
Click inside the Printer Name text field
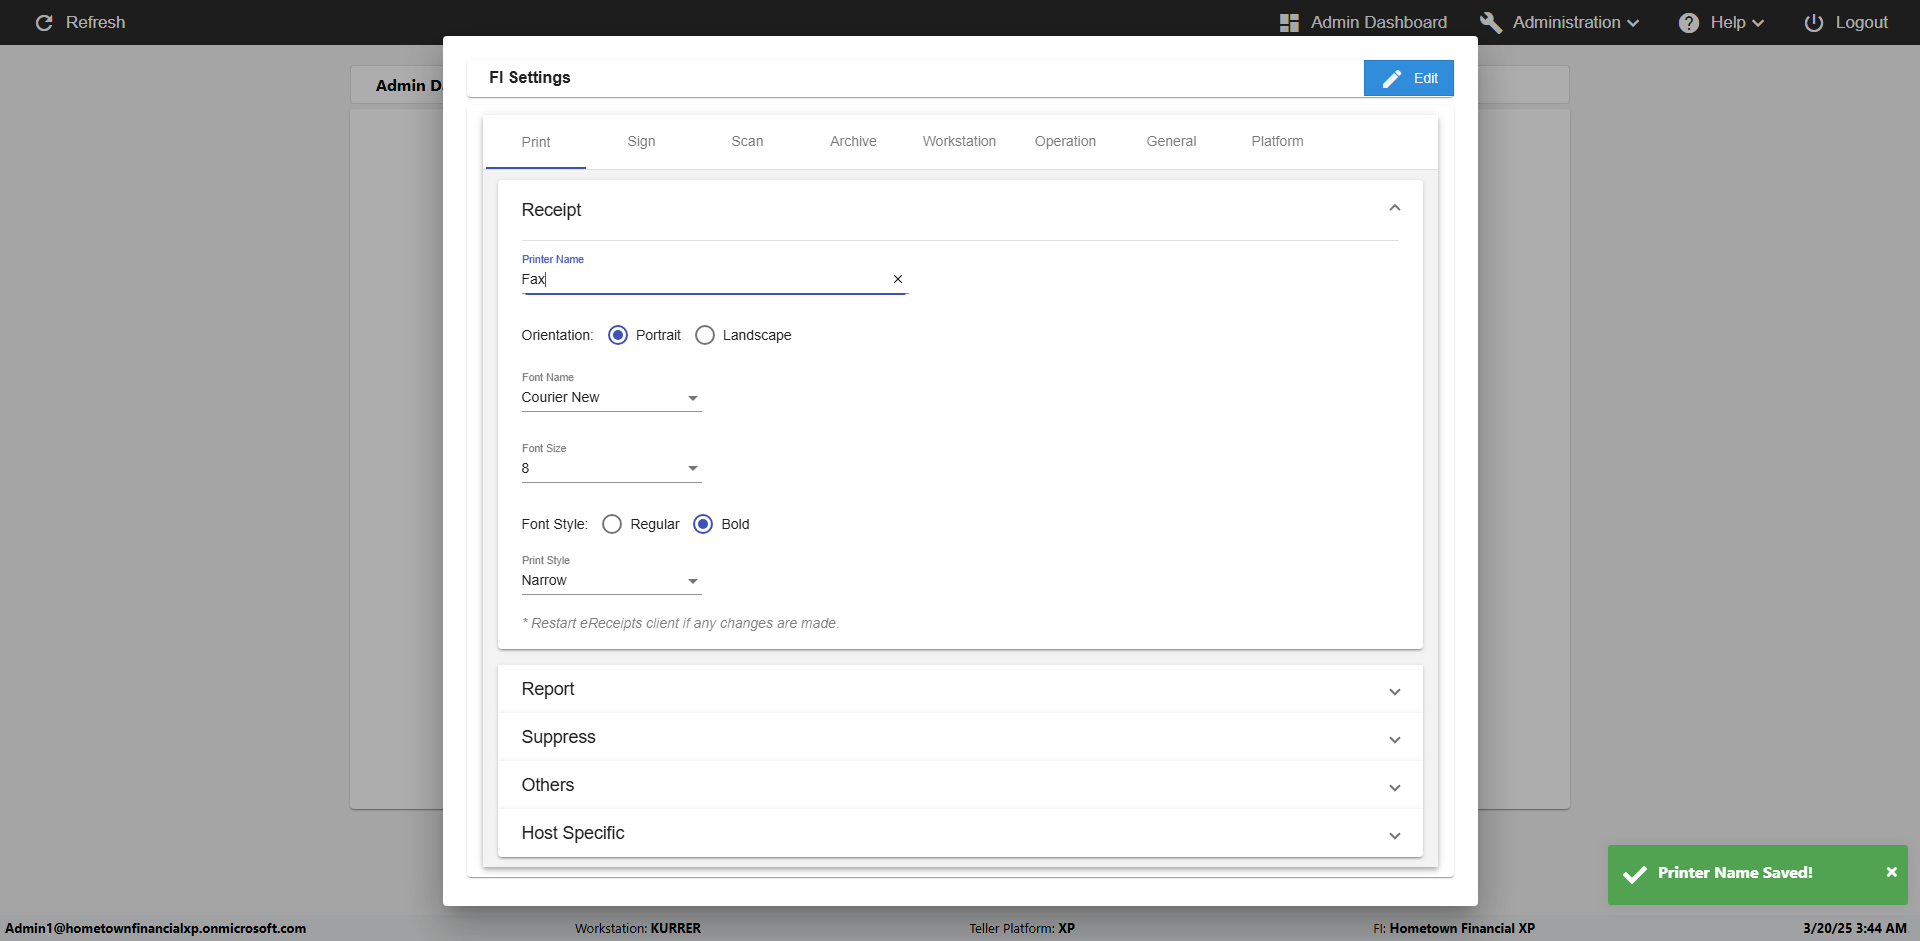coord(700,279)
